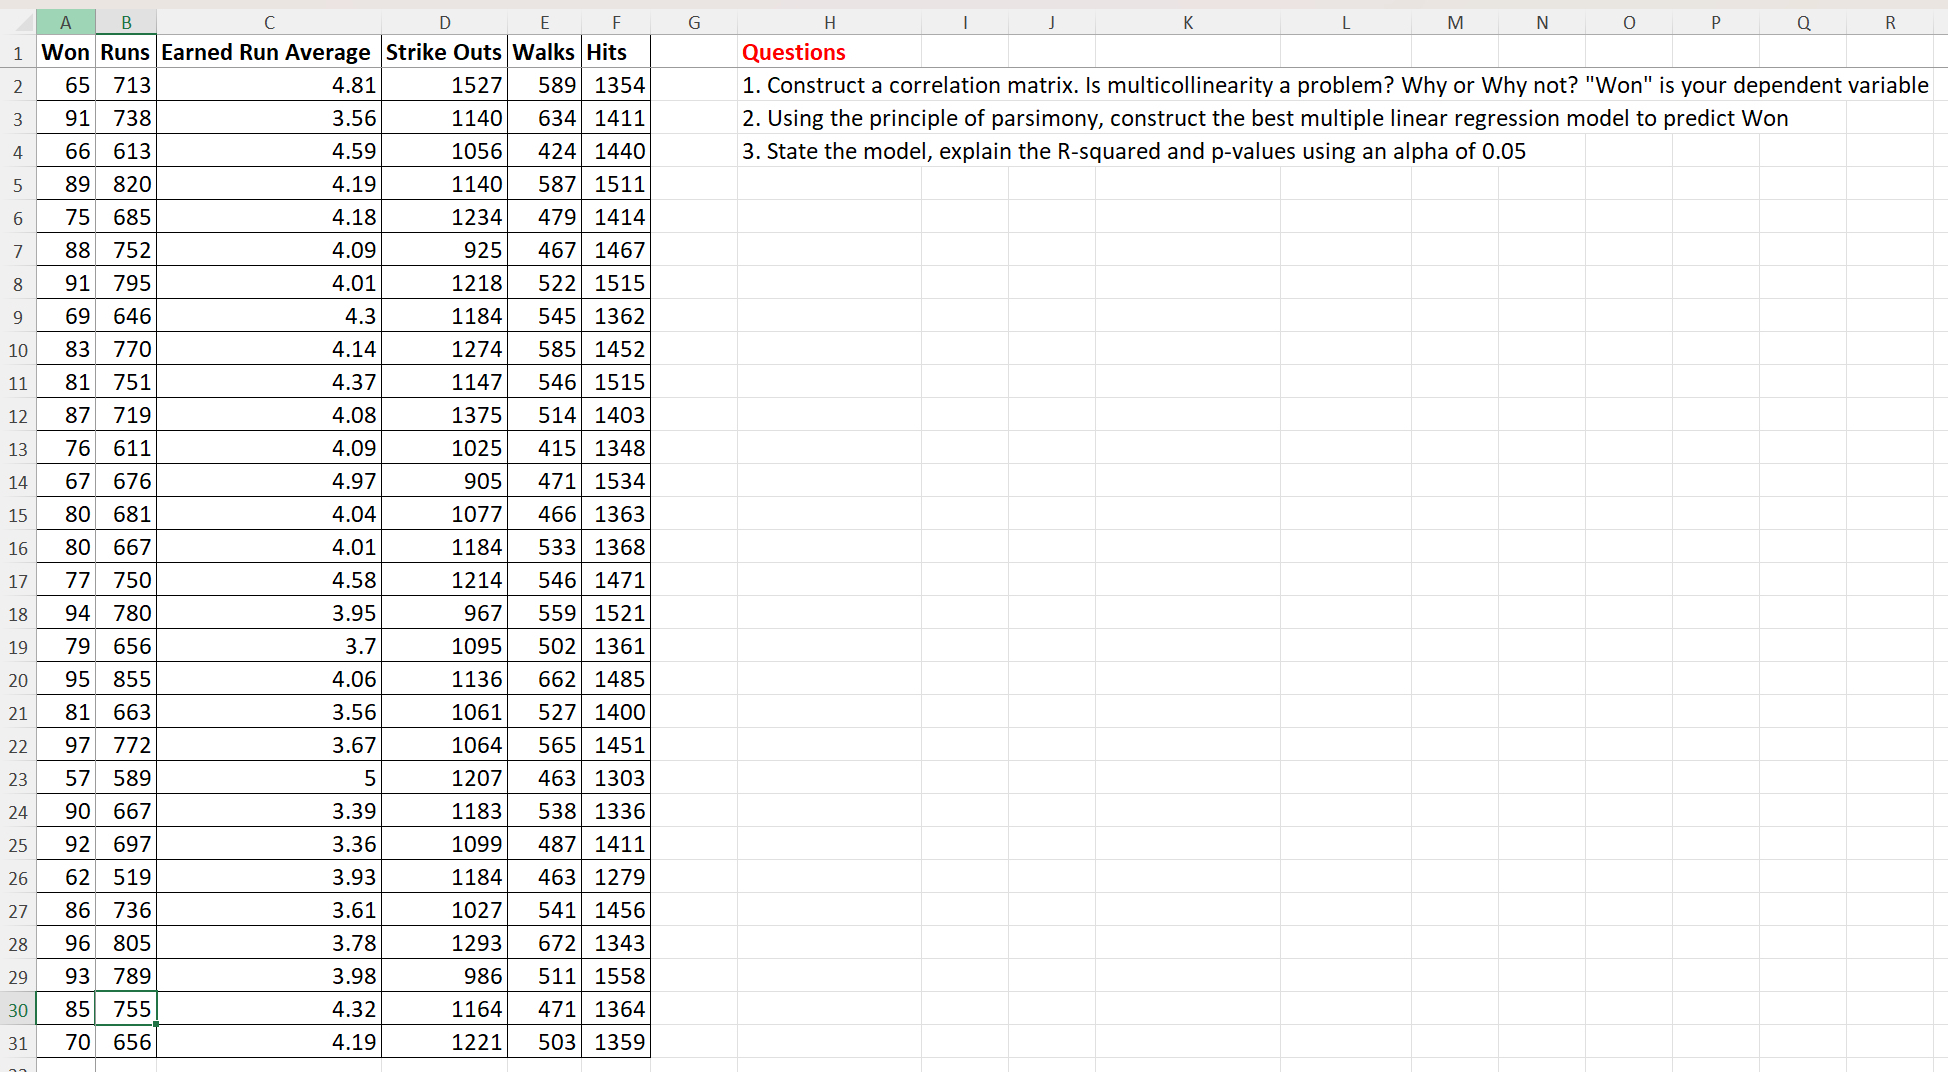The width and height of the screenshot is (1948, 1072).
Task: Select the Walks column header E
Action: point(545,22)
